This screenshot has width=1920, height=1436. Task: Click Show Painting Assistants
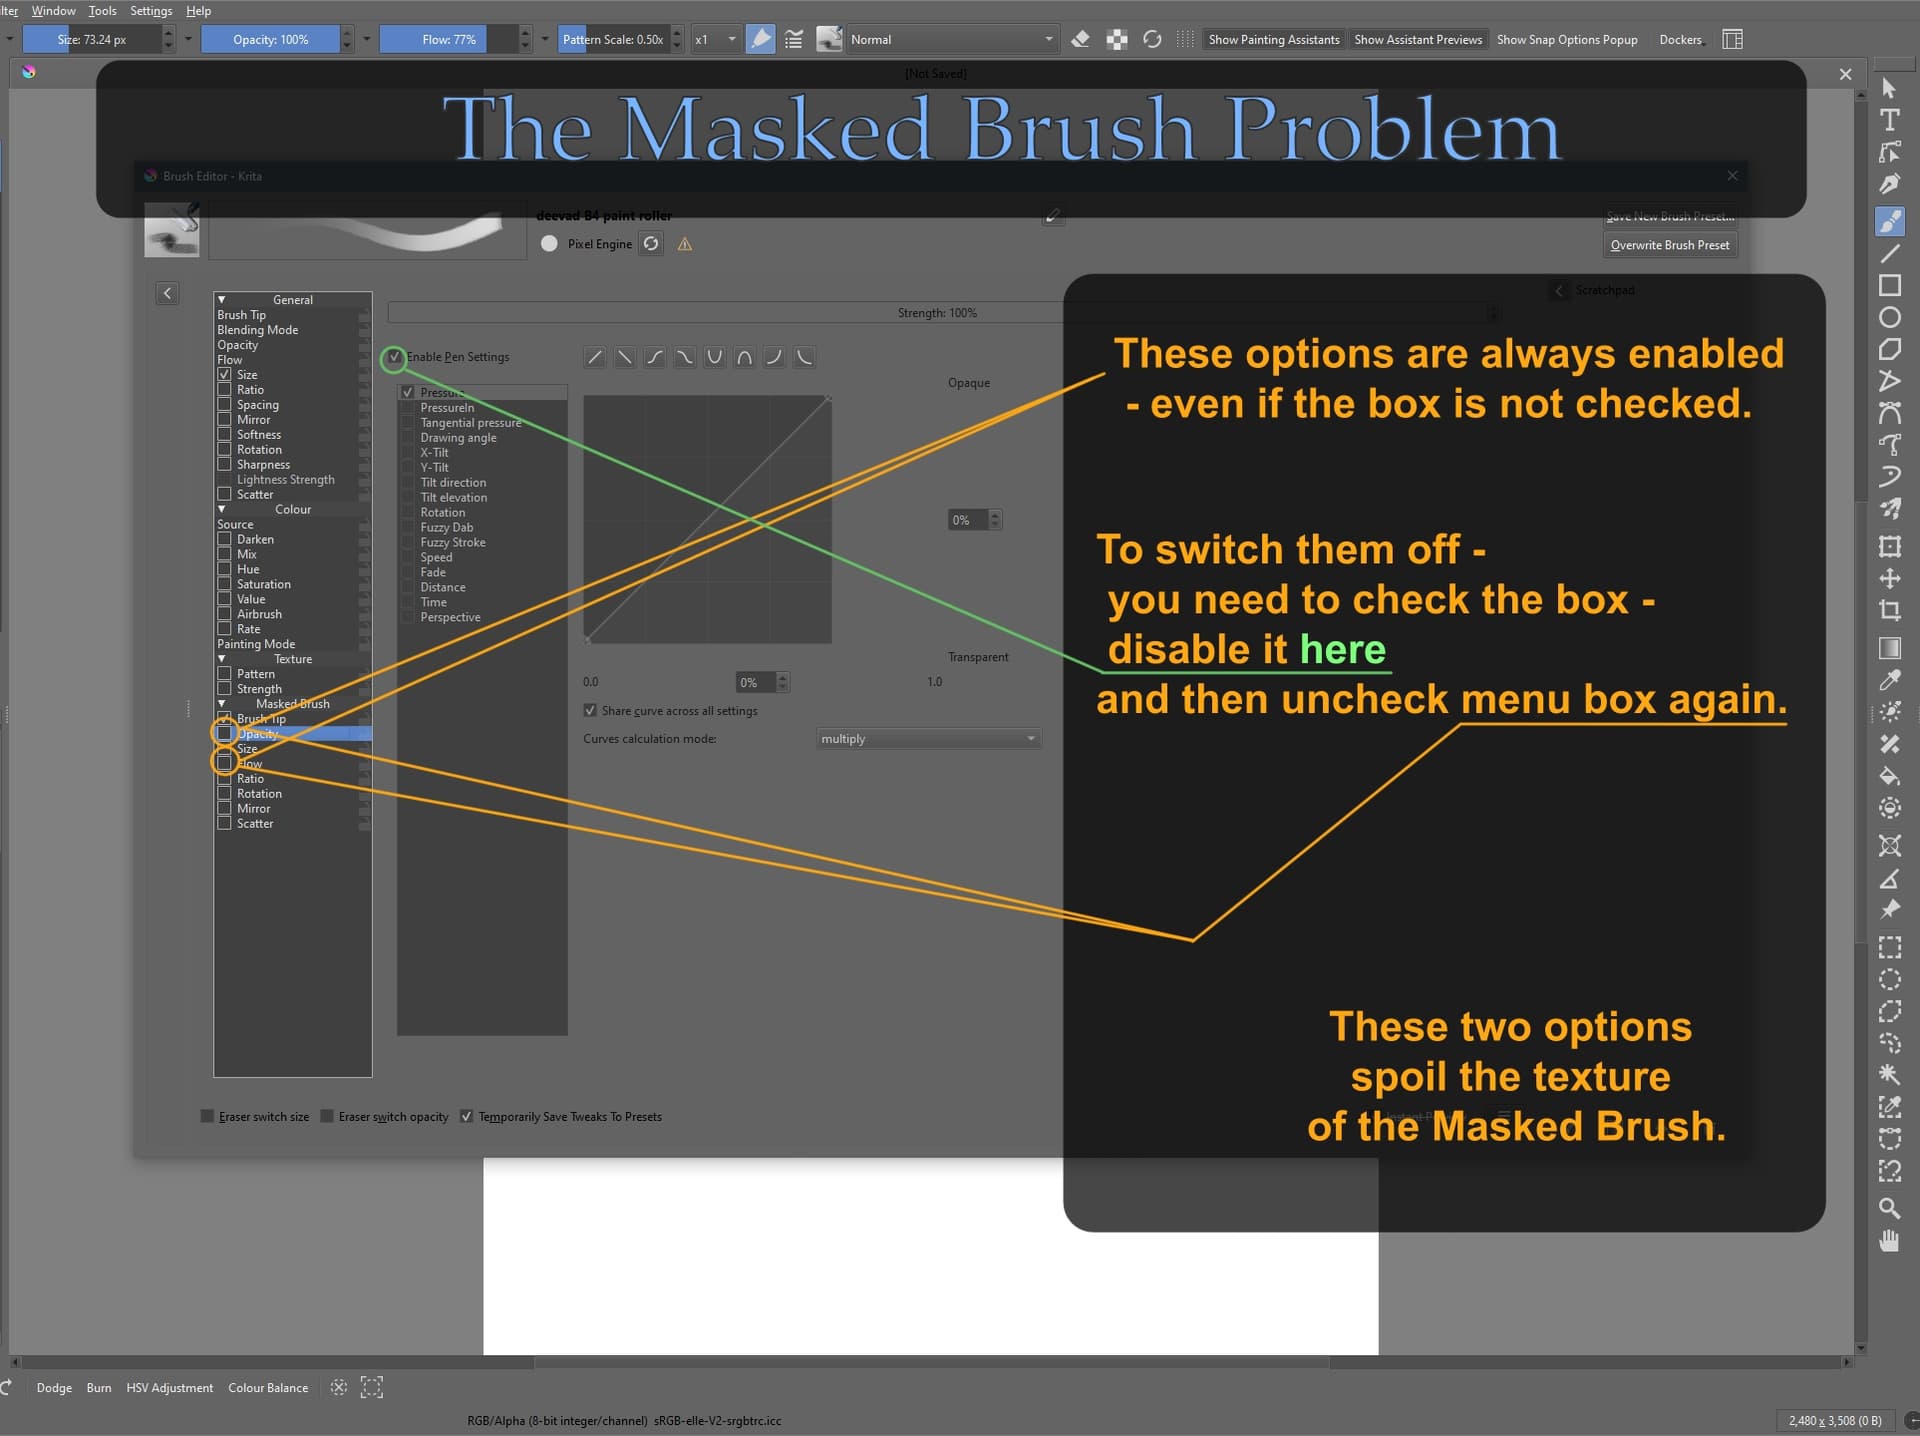coord(1273,39)
